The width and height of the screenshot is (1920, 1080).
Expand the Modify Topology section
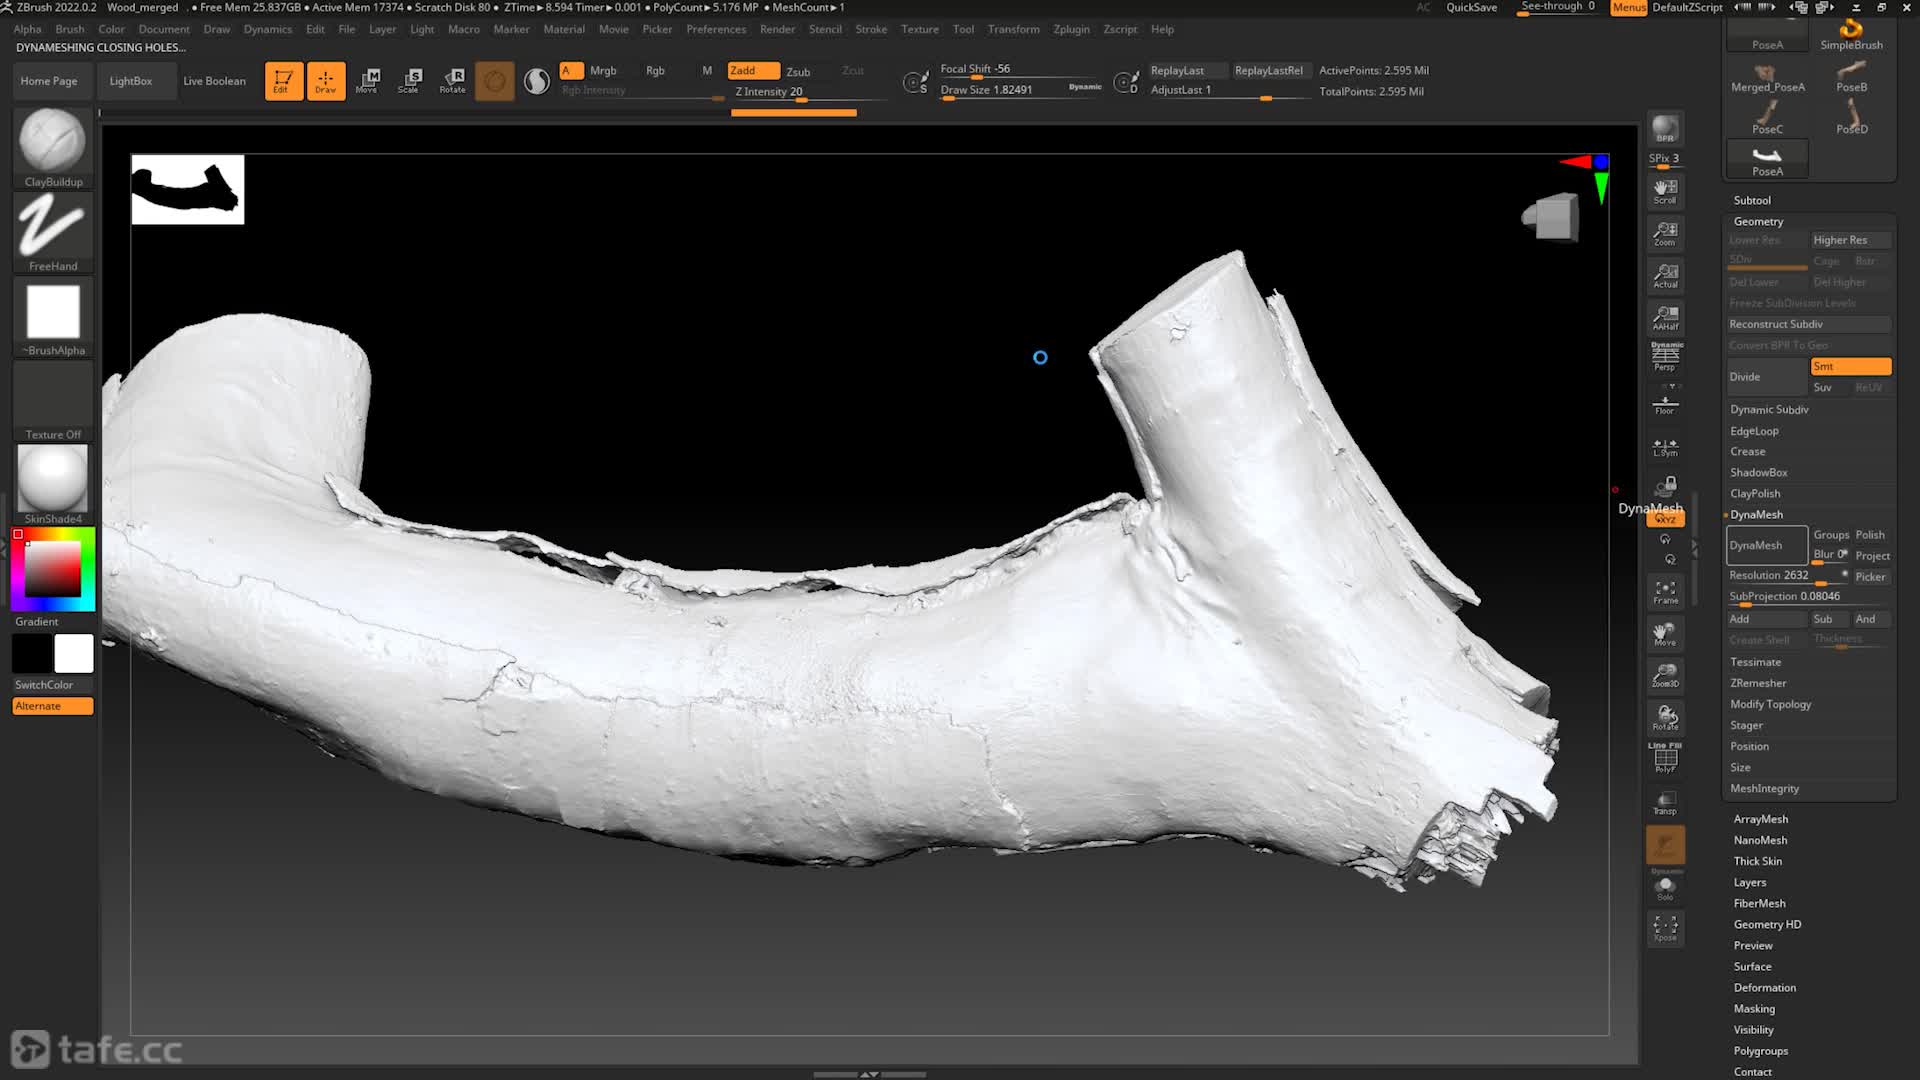tap(1770, 704)
